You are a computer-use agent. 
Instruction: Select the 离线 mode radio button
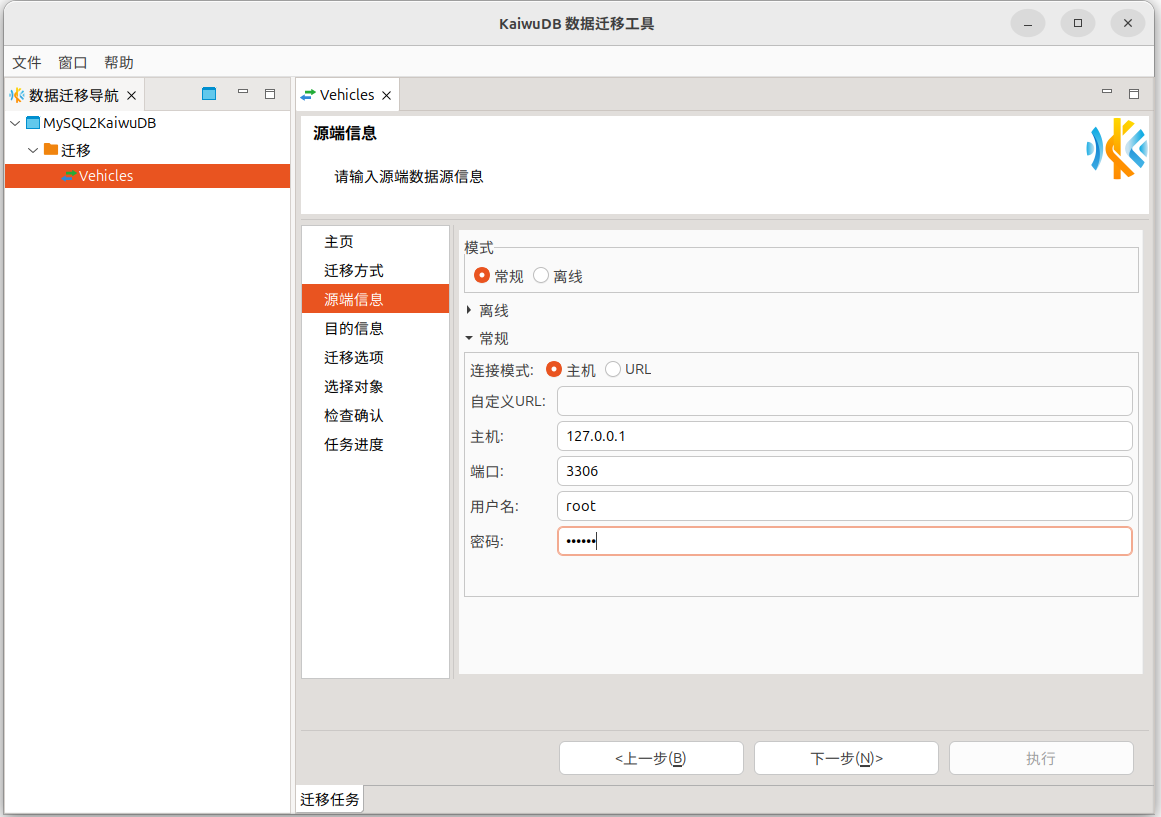pyautogui.click(x=541, y=276)
